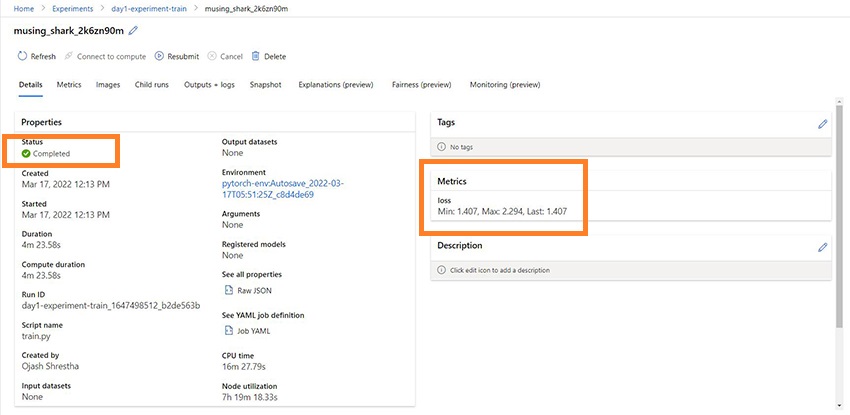Switch to the Metrics tab
Screen dimensions: 850x415
click(69, 85)
